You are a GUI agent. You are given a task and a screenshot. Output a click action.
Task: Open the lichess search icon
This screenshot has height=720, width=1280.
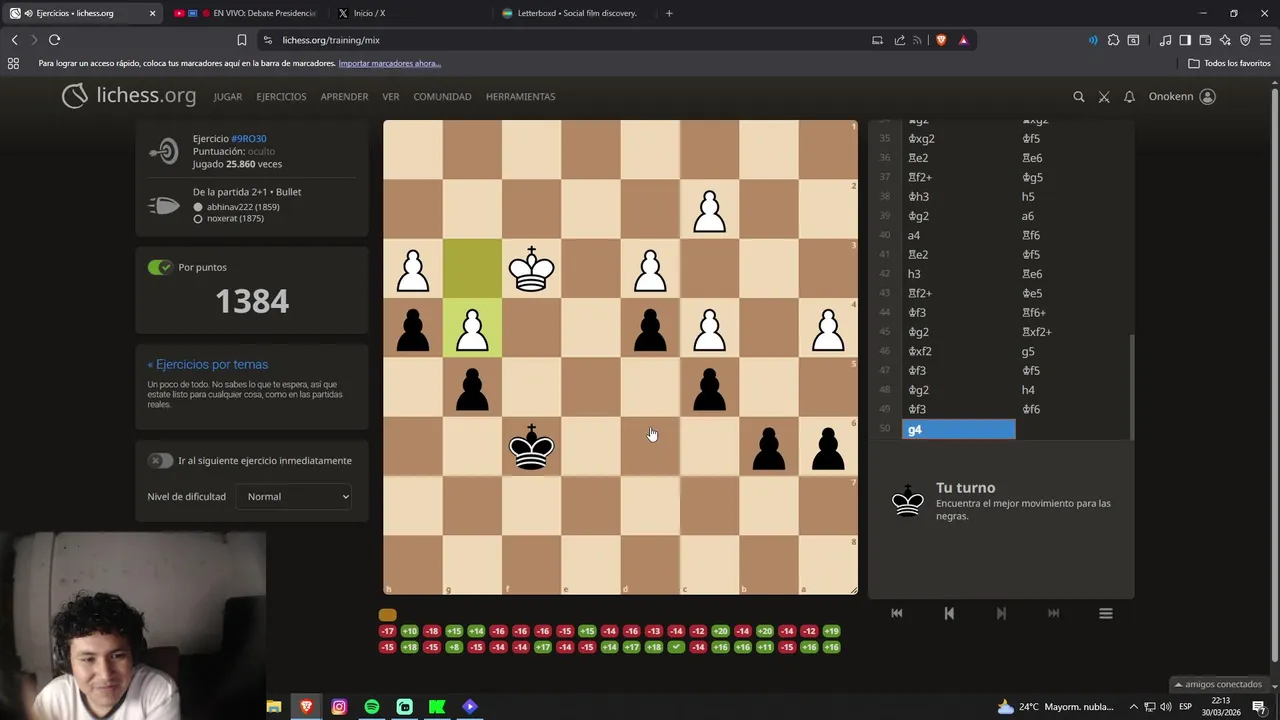coord(1078,97)
